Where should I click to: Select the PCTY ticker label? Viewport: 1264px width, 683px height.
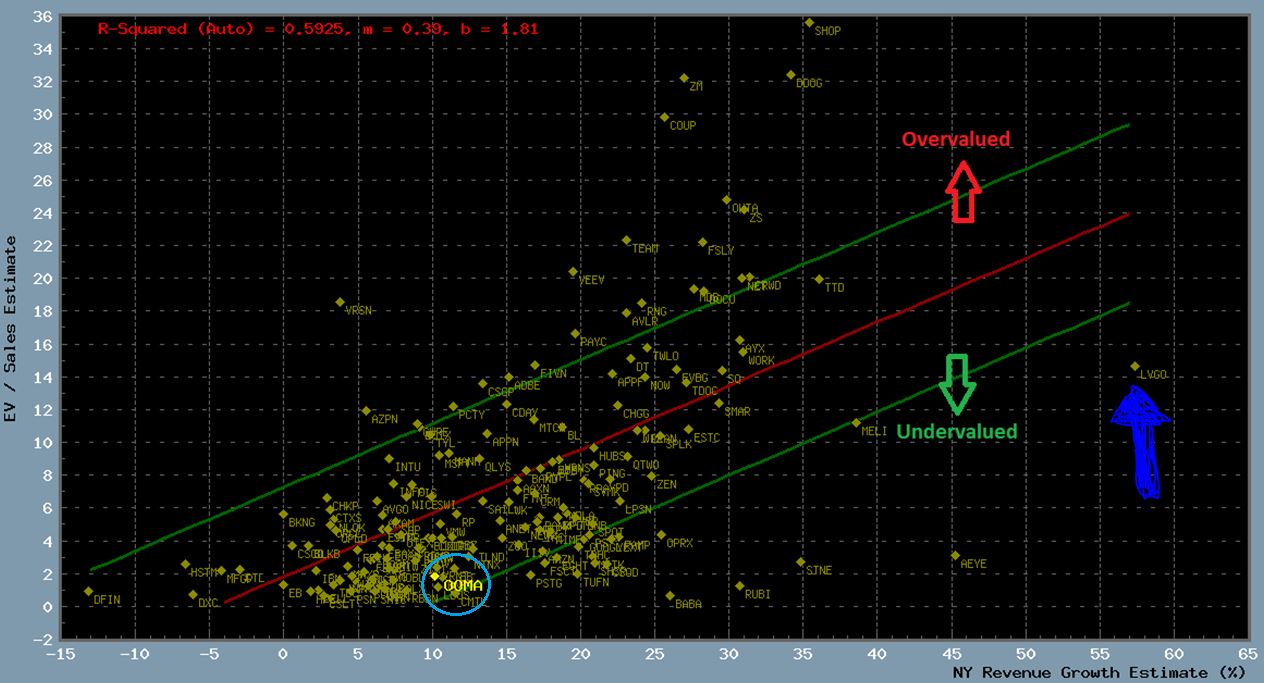pyautogui.click(x=471, y=416)
